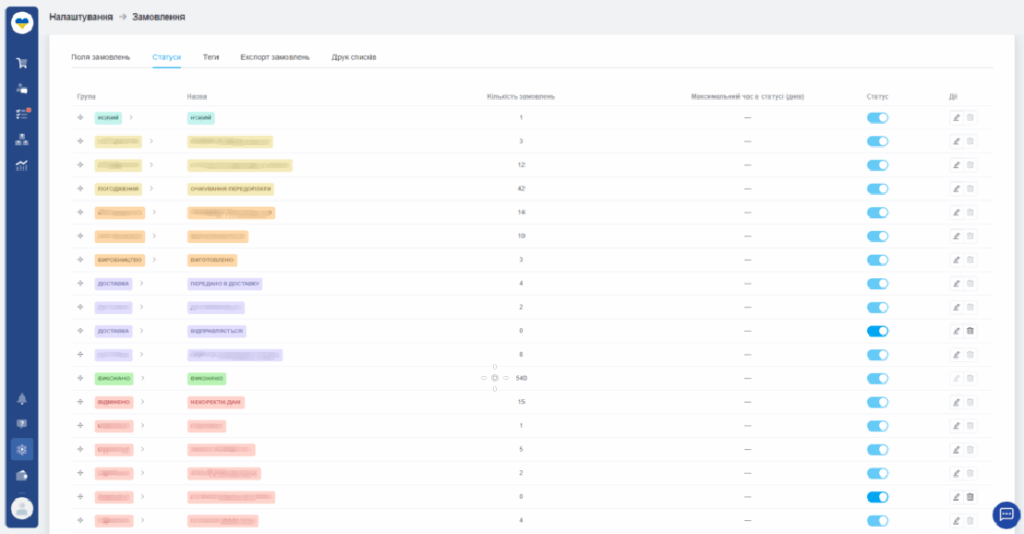Expand the 'Погодження' group chevron
The height and width of the screenshot is (534, 1024).
(x=151, y=188)
